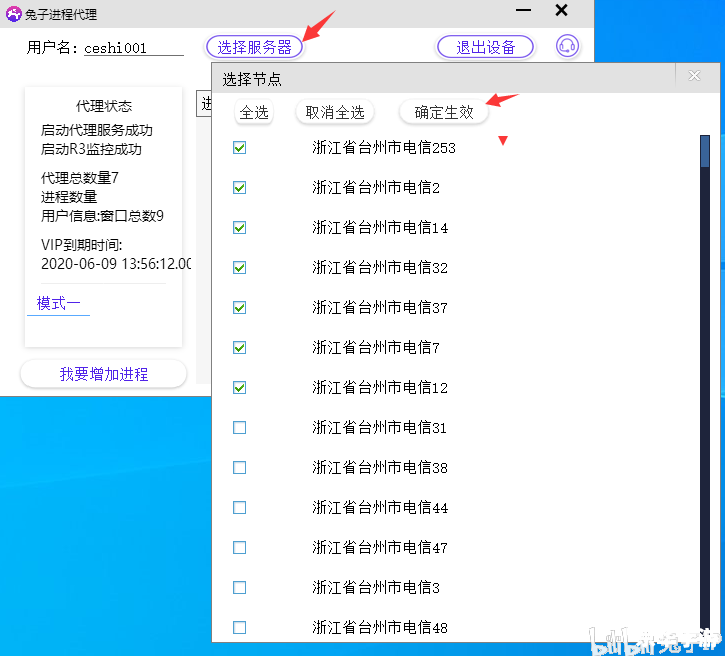Screen dimensions: 725x656
Task: Minimize the 兔子进程代理 window
Action: (523, 10)
